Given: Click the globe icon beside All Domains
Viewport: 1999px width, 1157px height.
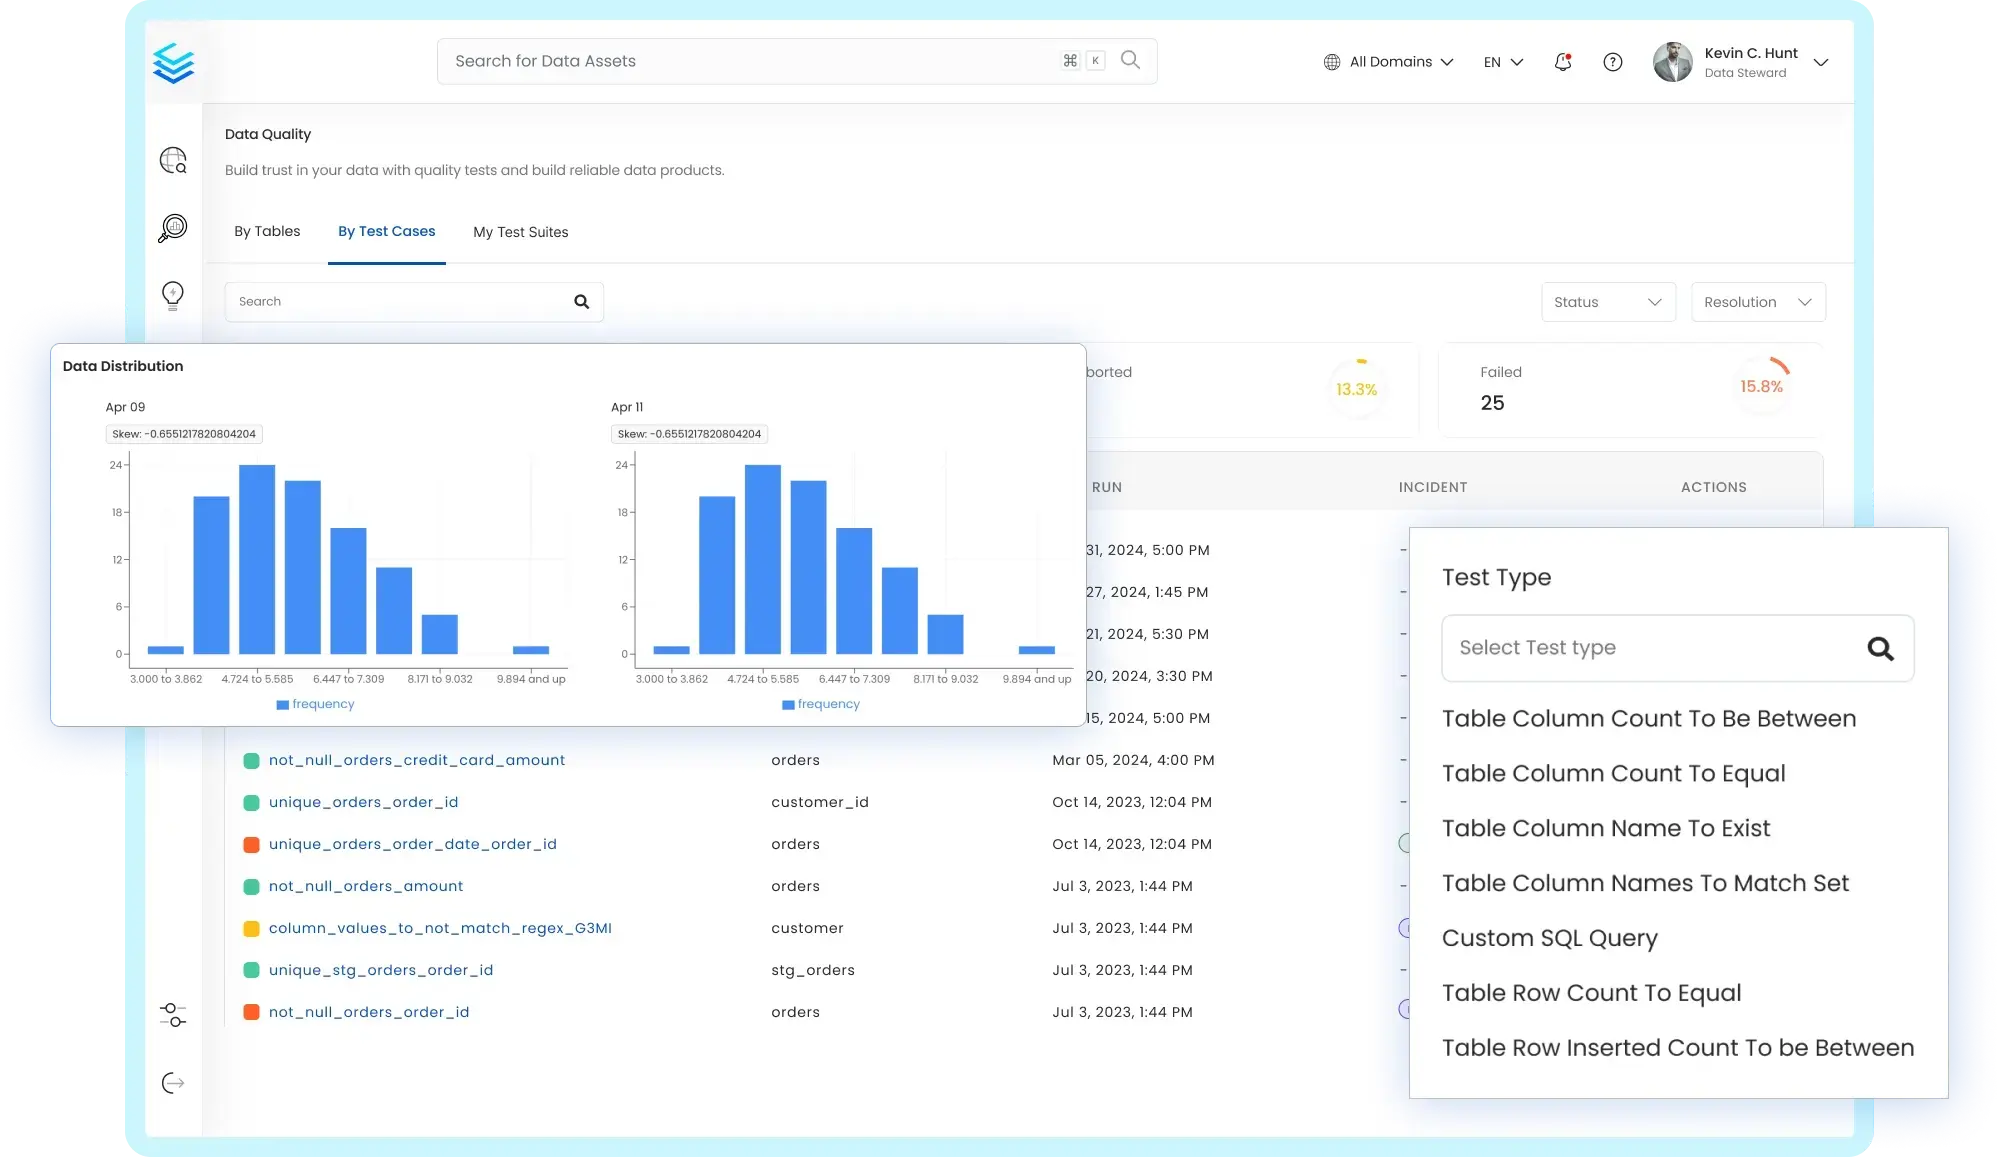Looking at the screenshot, I should (x=1332, y=62).
